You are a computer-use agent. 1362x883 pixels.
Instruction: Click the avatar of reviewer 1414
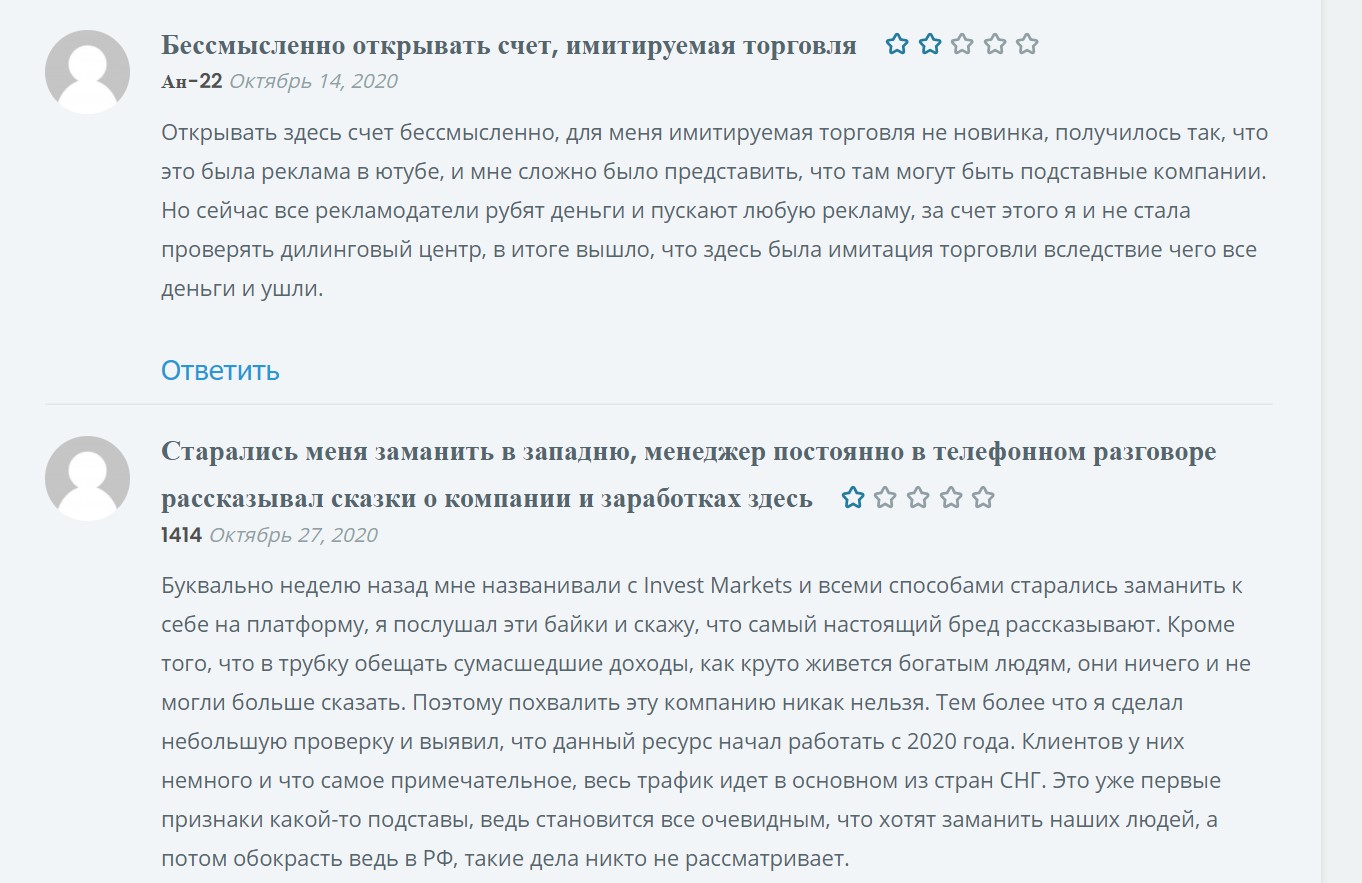click(x=88, y=478)
